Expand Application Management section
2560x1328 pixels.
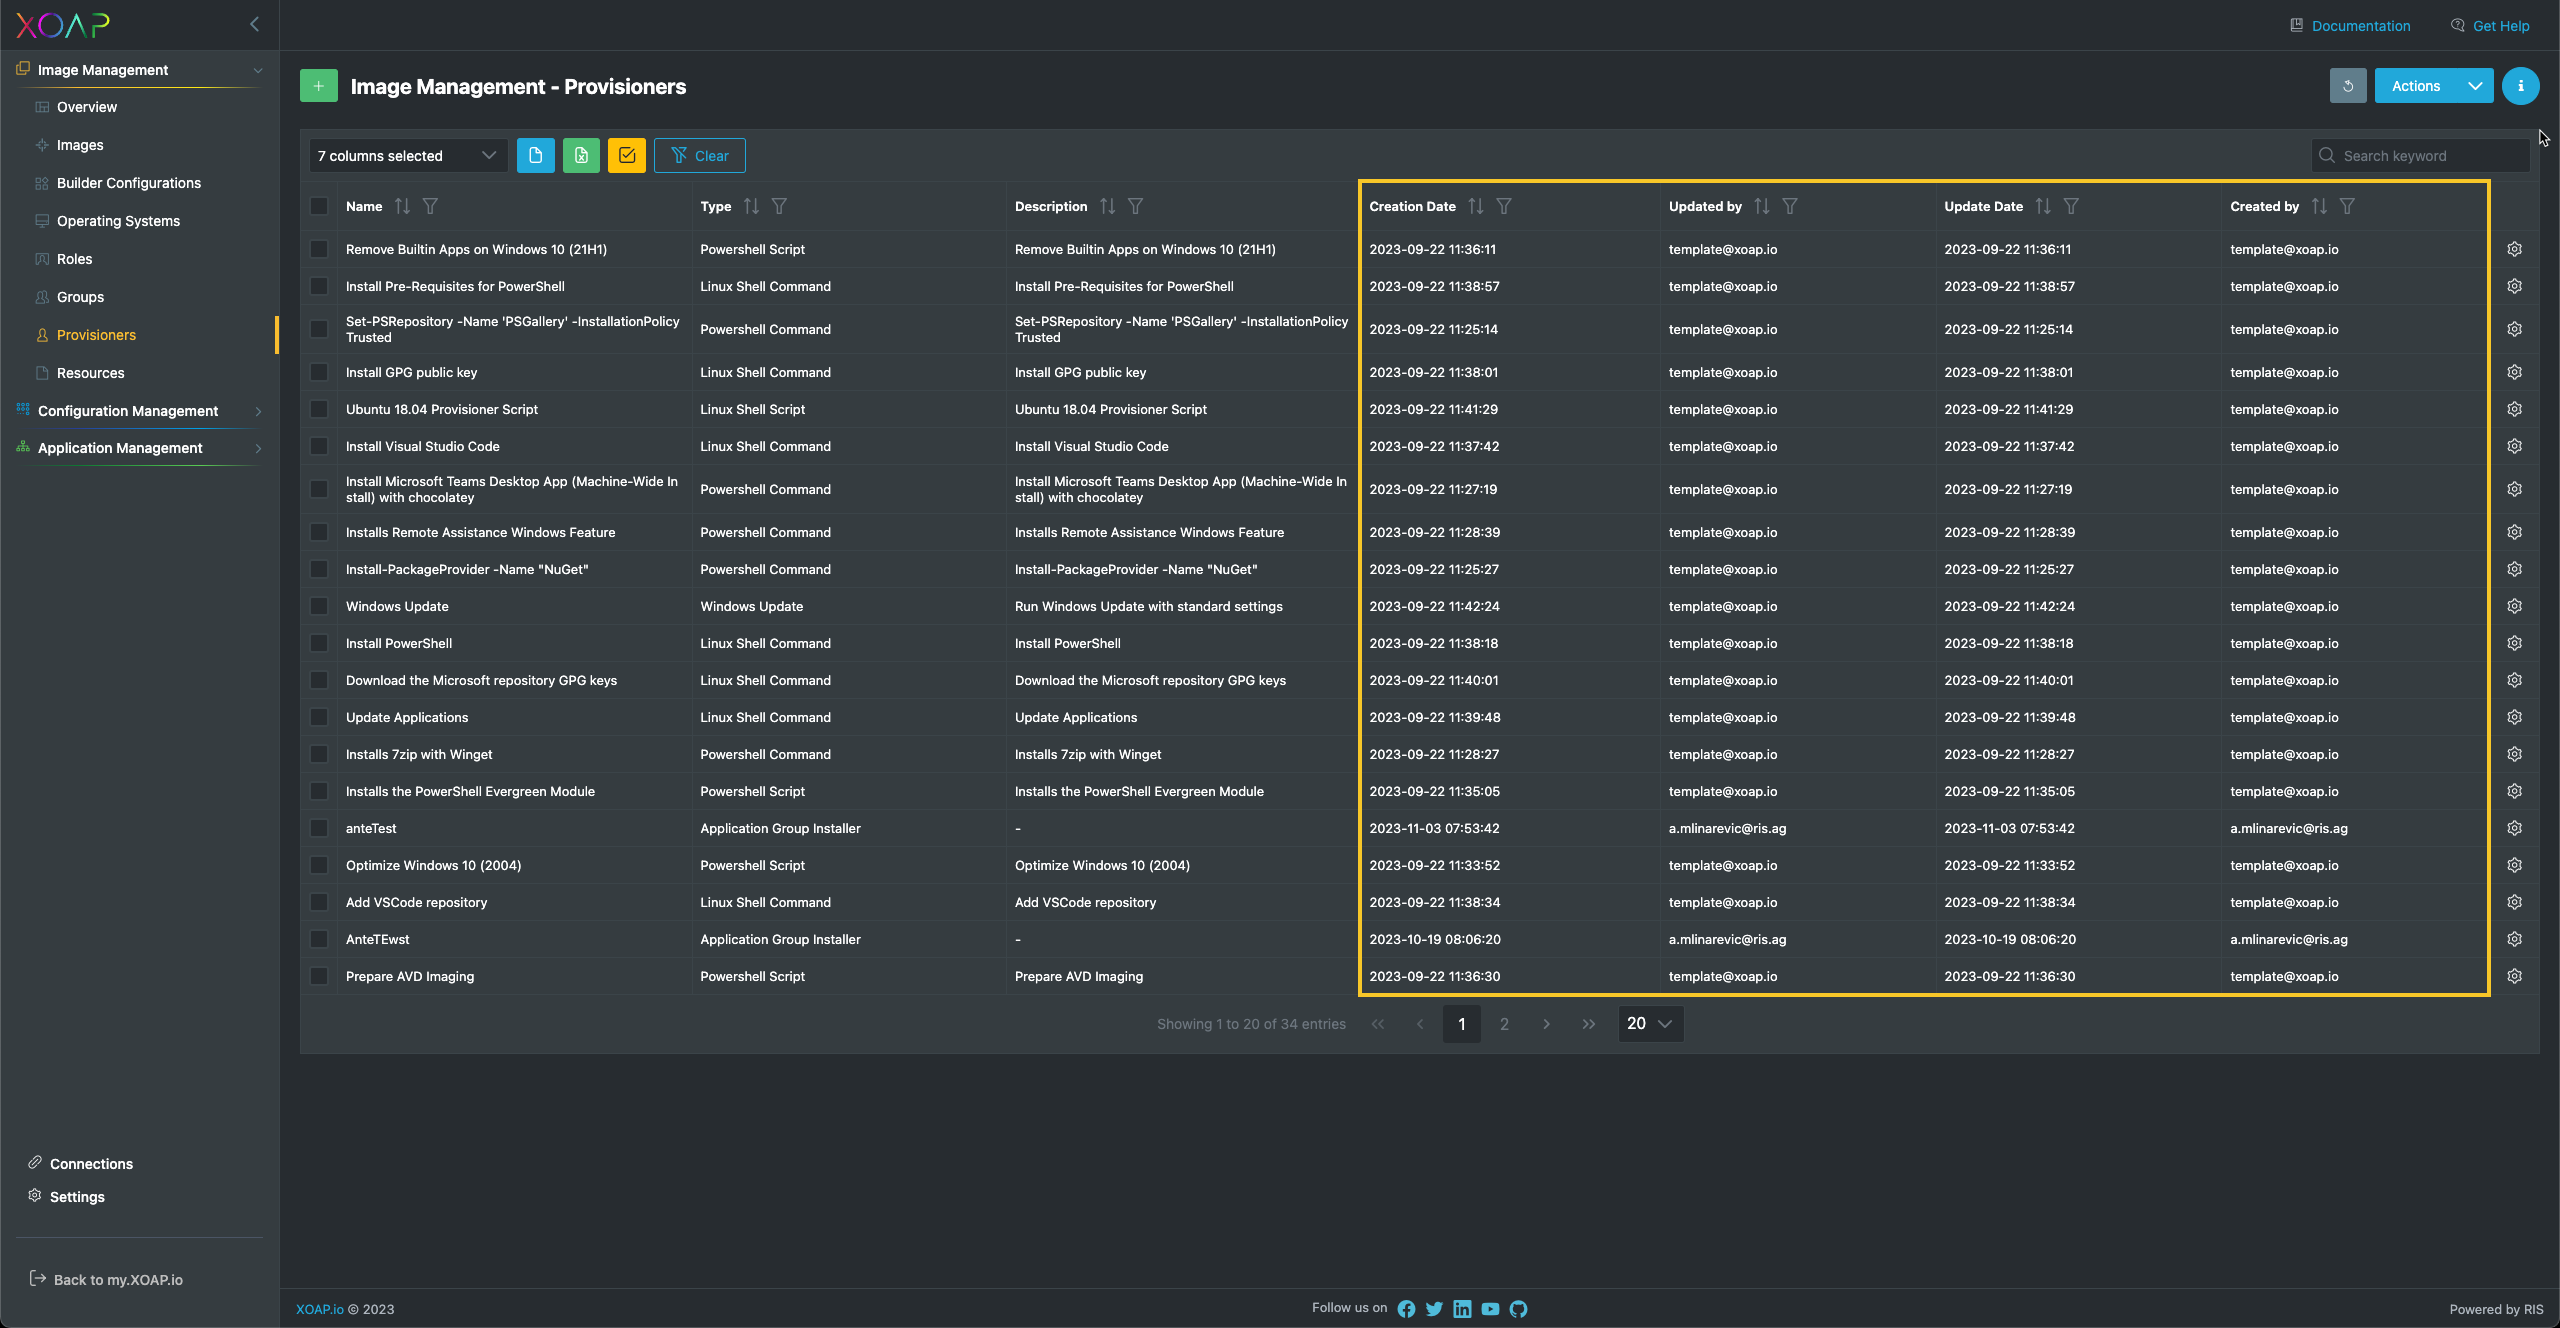tap(258, 448)
